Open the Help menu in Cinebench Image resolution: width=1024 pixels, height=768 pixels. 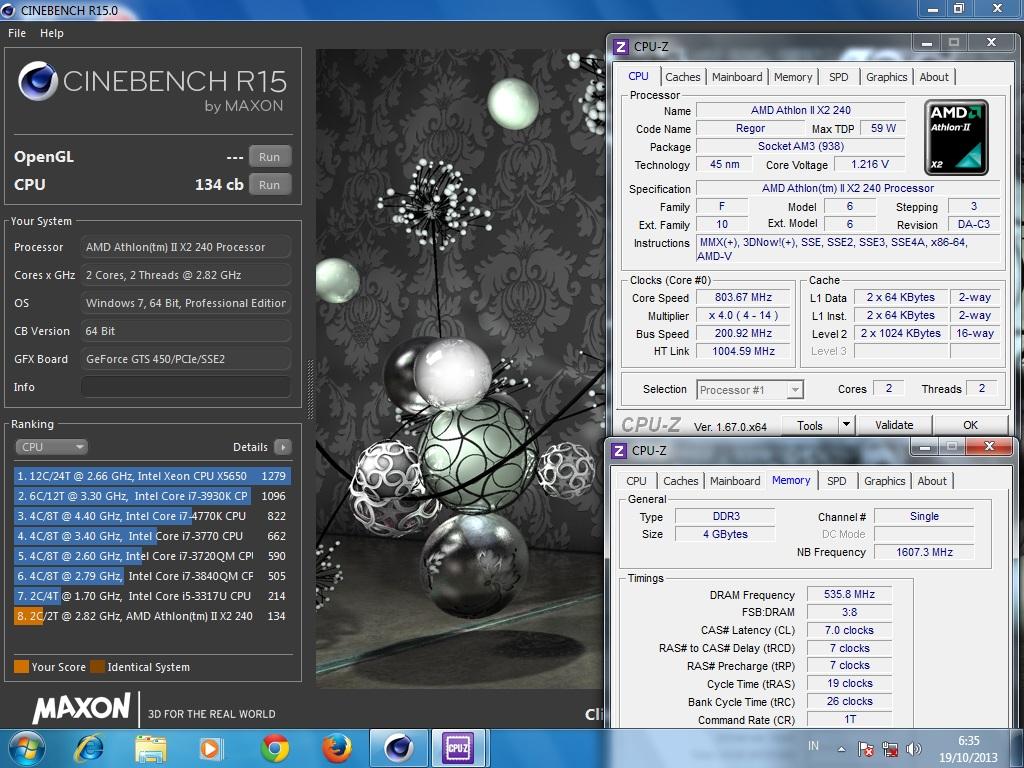[52, 33]
